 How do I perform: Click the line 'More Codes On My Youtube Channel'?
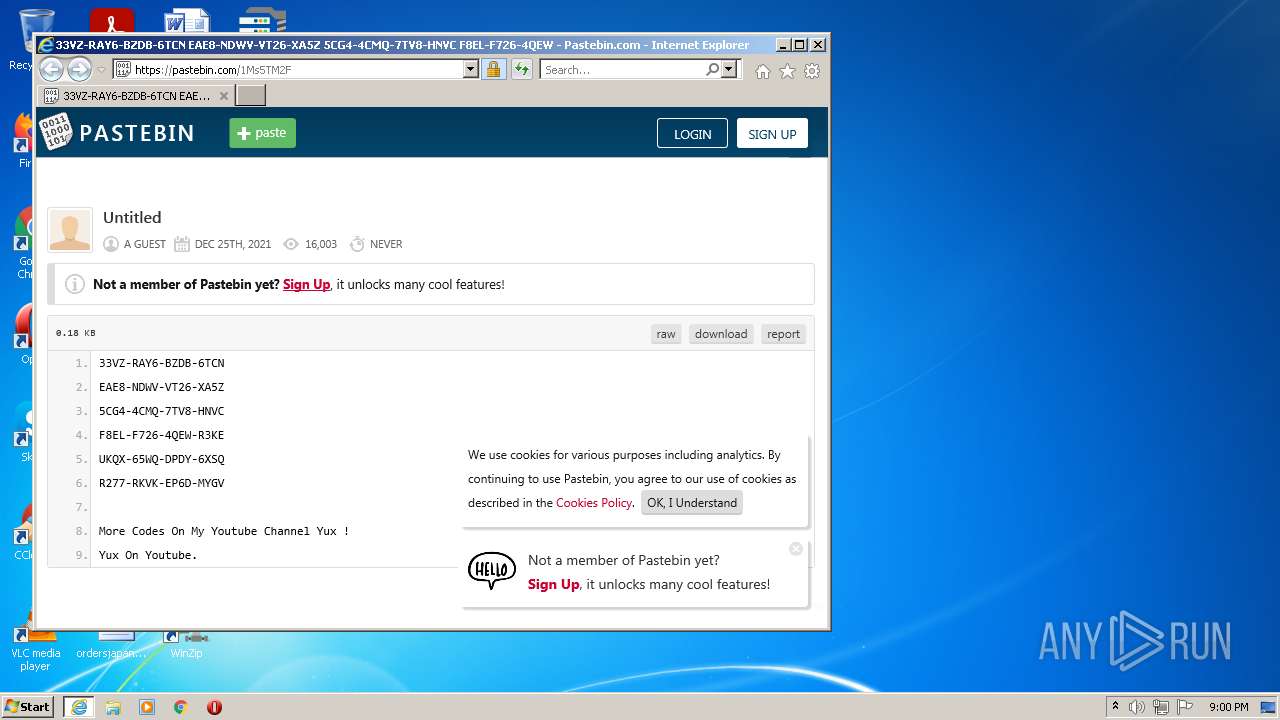224,531
